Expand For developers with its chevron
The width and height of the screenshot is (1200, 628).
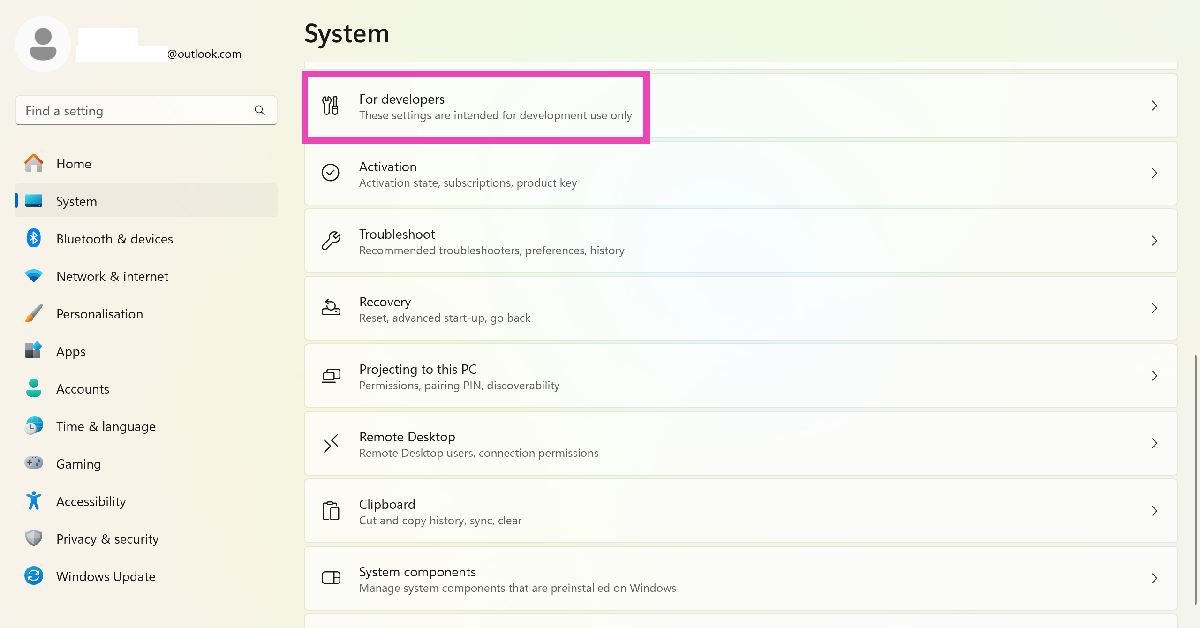(1154, 105)
